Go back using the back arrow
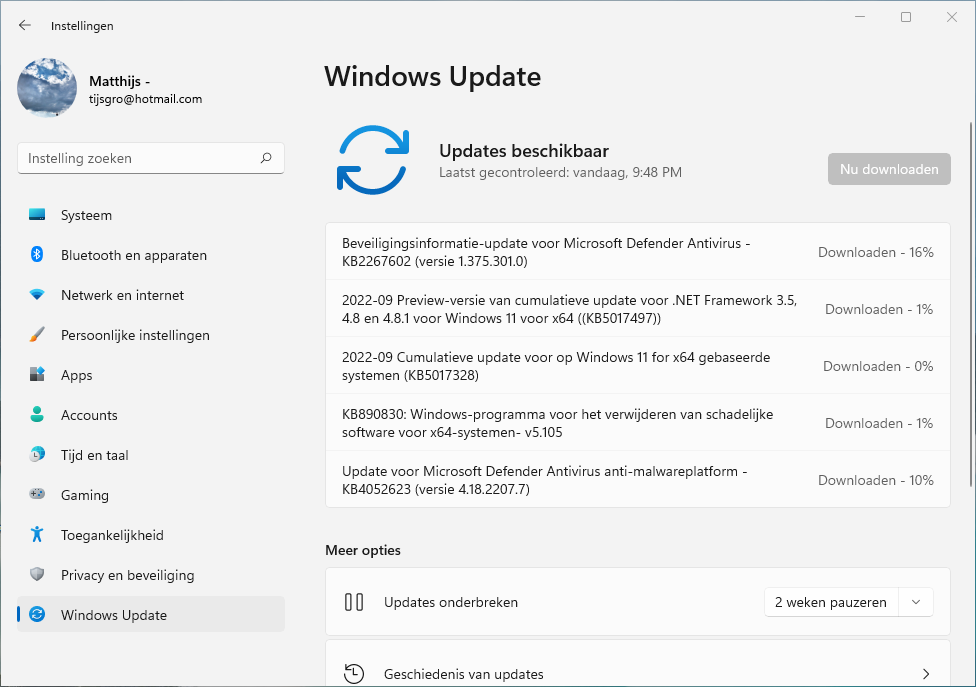 click(25, 26)
